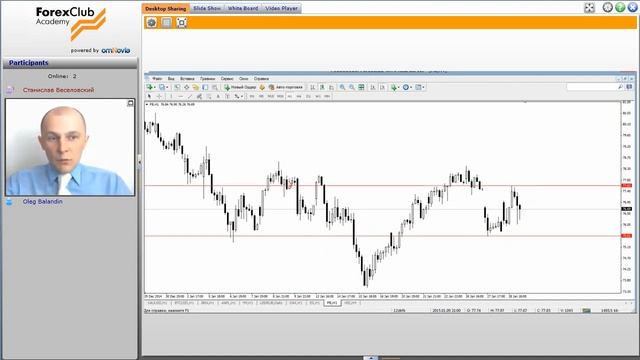
Task: Select the vertical line drawing tool
Action: [x=171, y=96]
